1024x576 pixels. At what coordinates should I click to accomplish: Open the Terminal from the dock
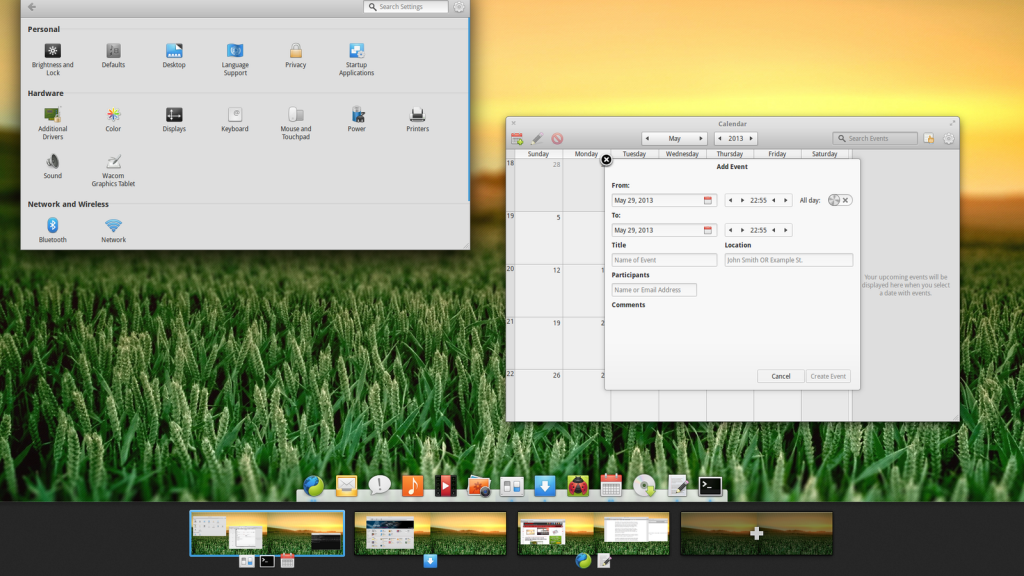[x=710, y=486]
